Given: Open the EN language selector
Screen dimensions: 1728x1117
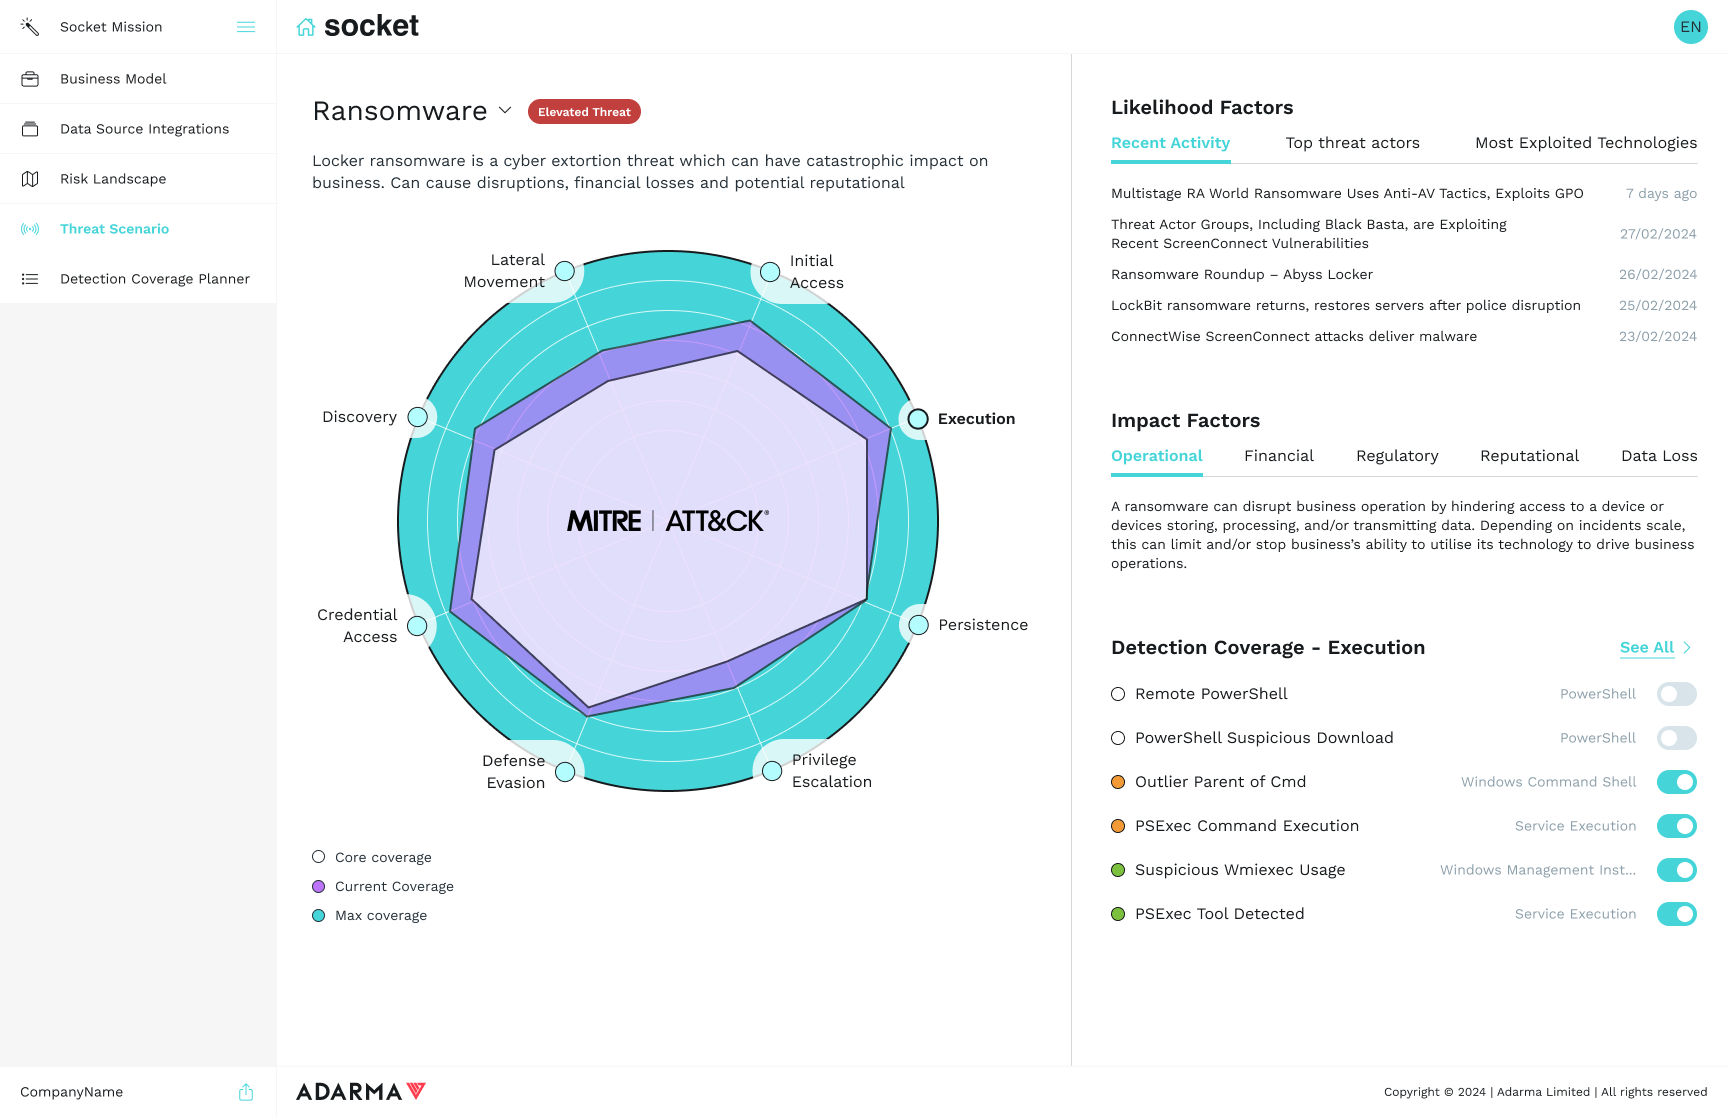Looking at the screenshot, I should pyautogui.click(x=1690, y=27).
